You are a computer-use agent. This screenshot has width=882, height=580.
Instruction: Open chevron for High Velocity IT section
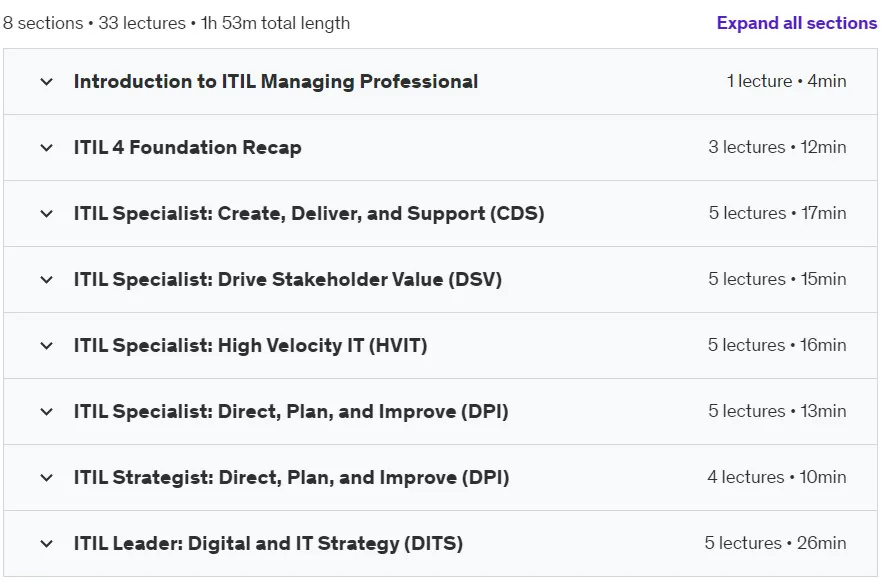click(47, 345)
